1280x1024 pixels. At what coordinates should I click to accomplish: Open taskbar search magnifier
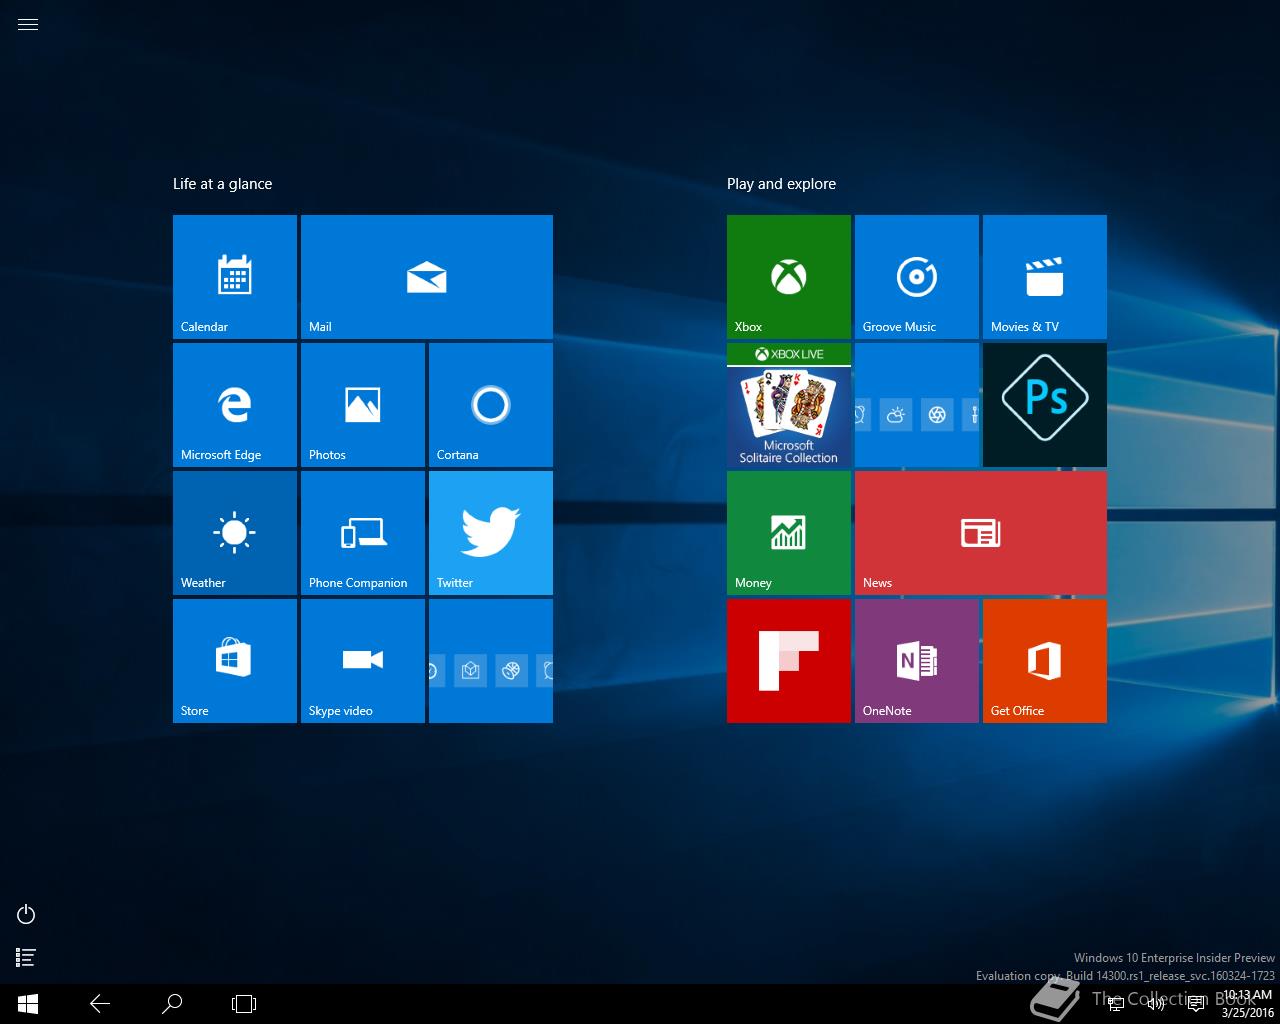tap(172, 1004)
